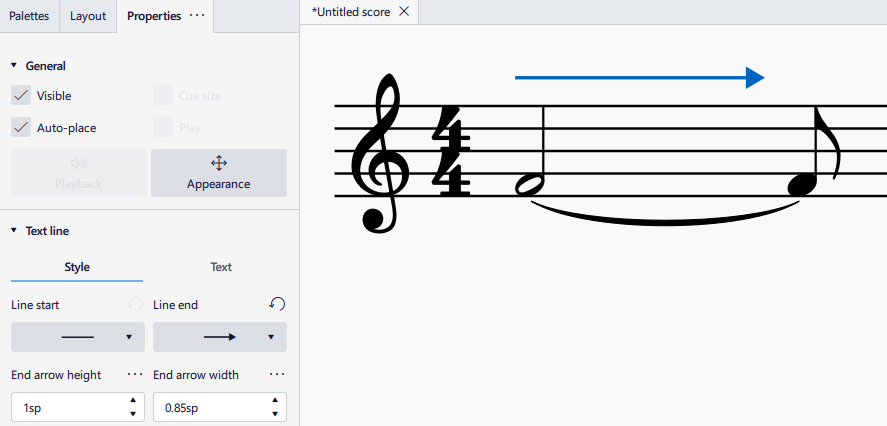Click the blue arrow line in score

point(638,77)
